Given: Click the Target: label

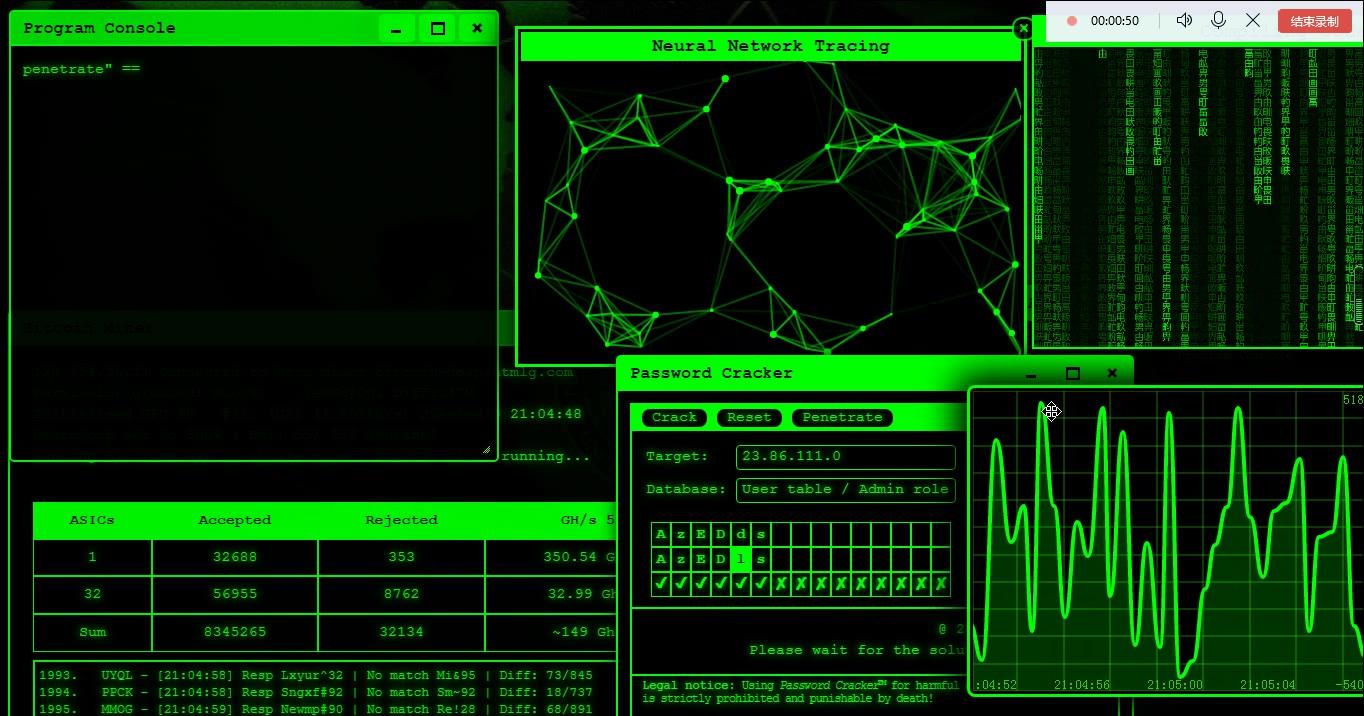Looking at the screenshot, I should pyautogui.click(x=677, y=457).
